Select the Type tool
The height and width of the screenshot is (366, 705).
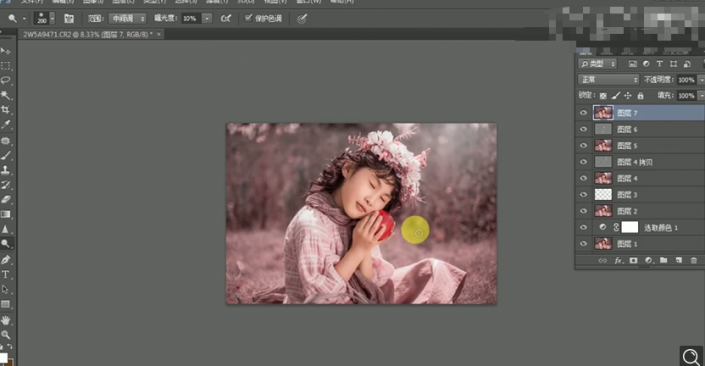5,274
